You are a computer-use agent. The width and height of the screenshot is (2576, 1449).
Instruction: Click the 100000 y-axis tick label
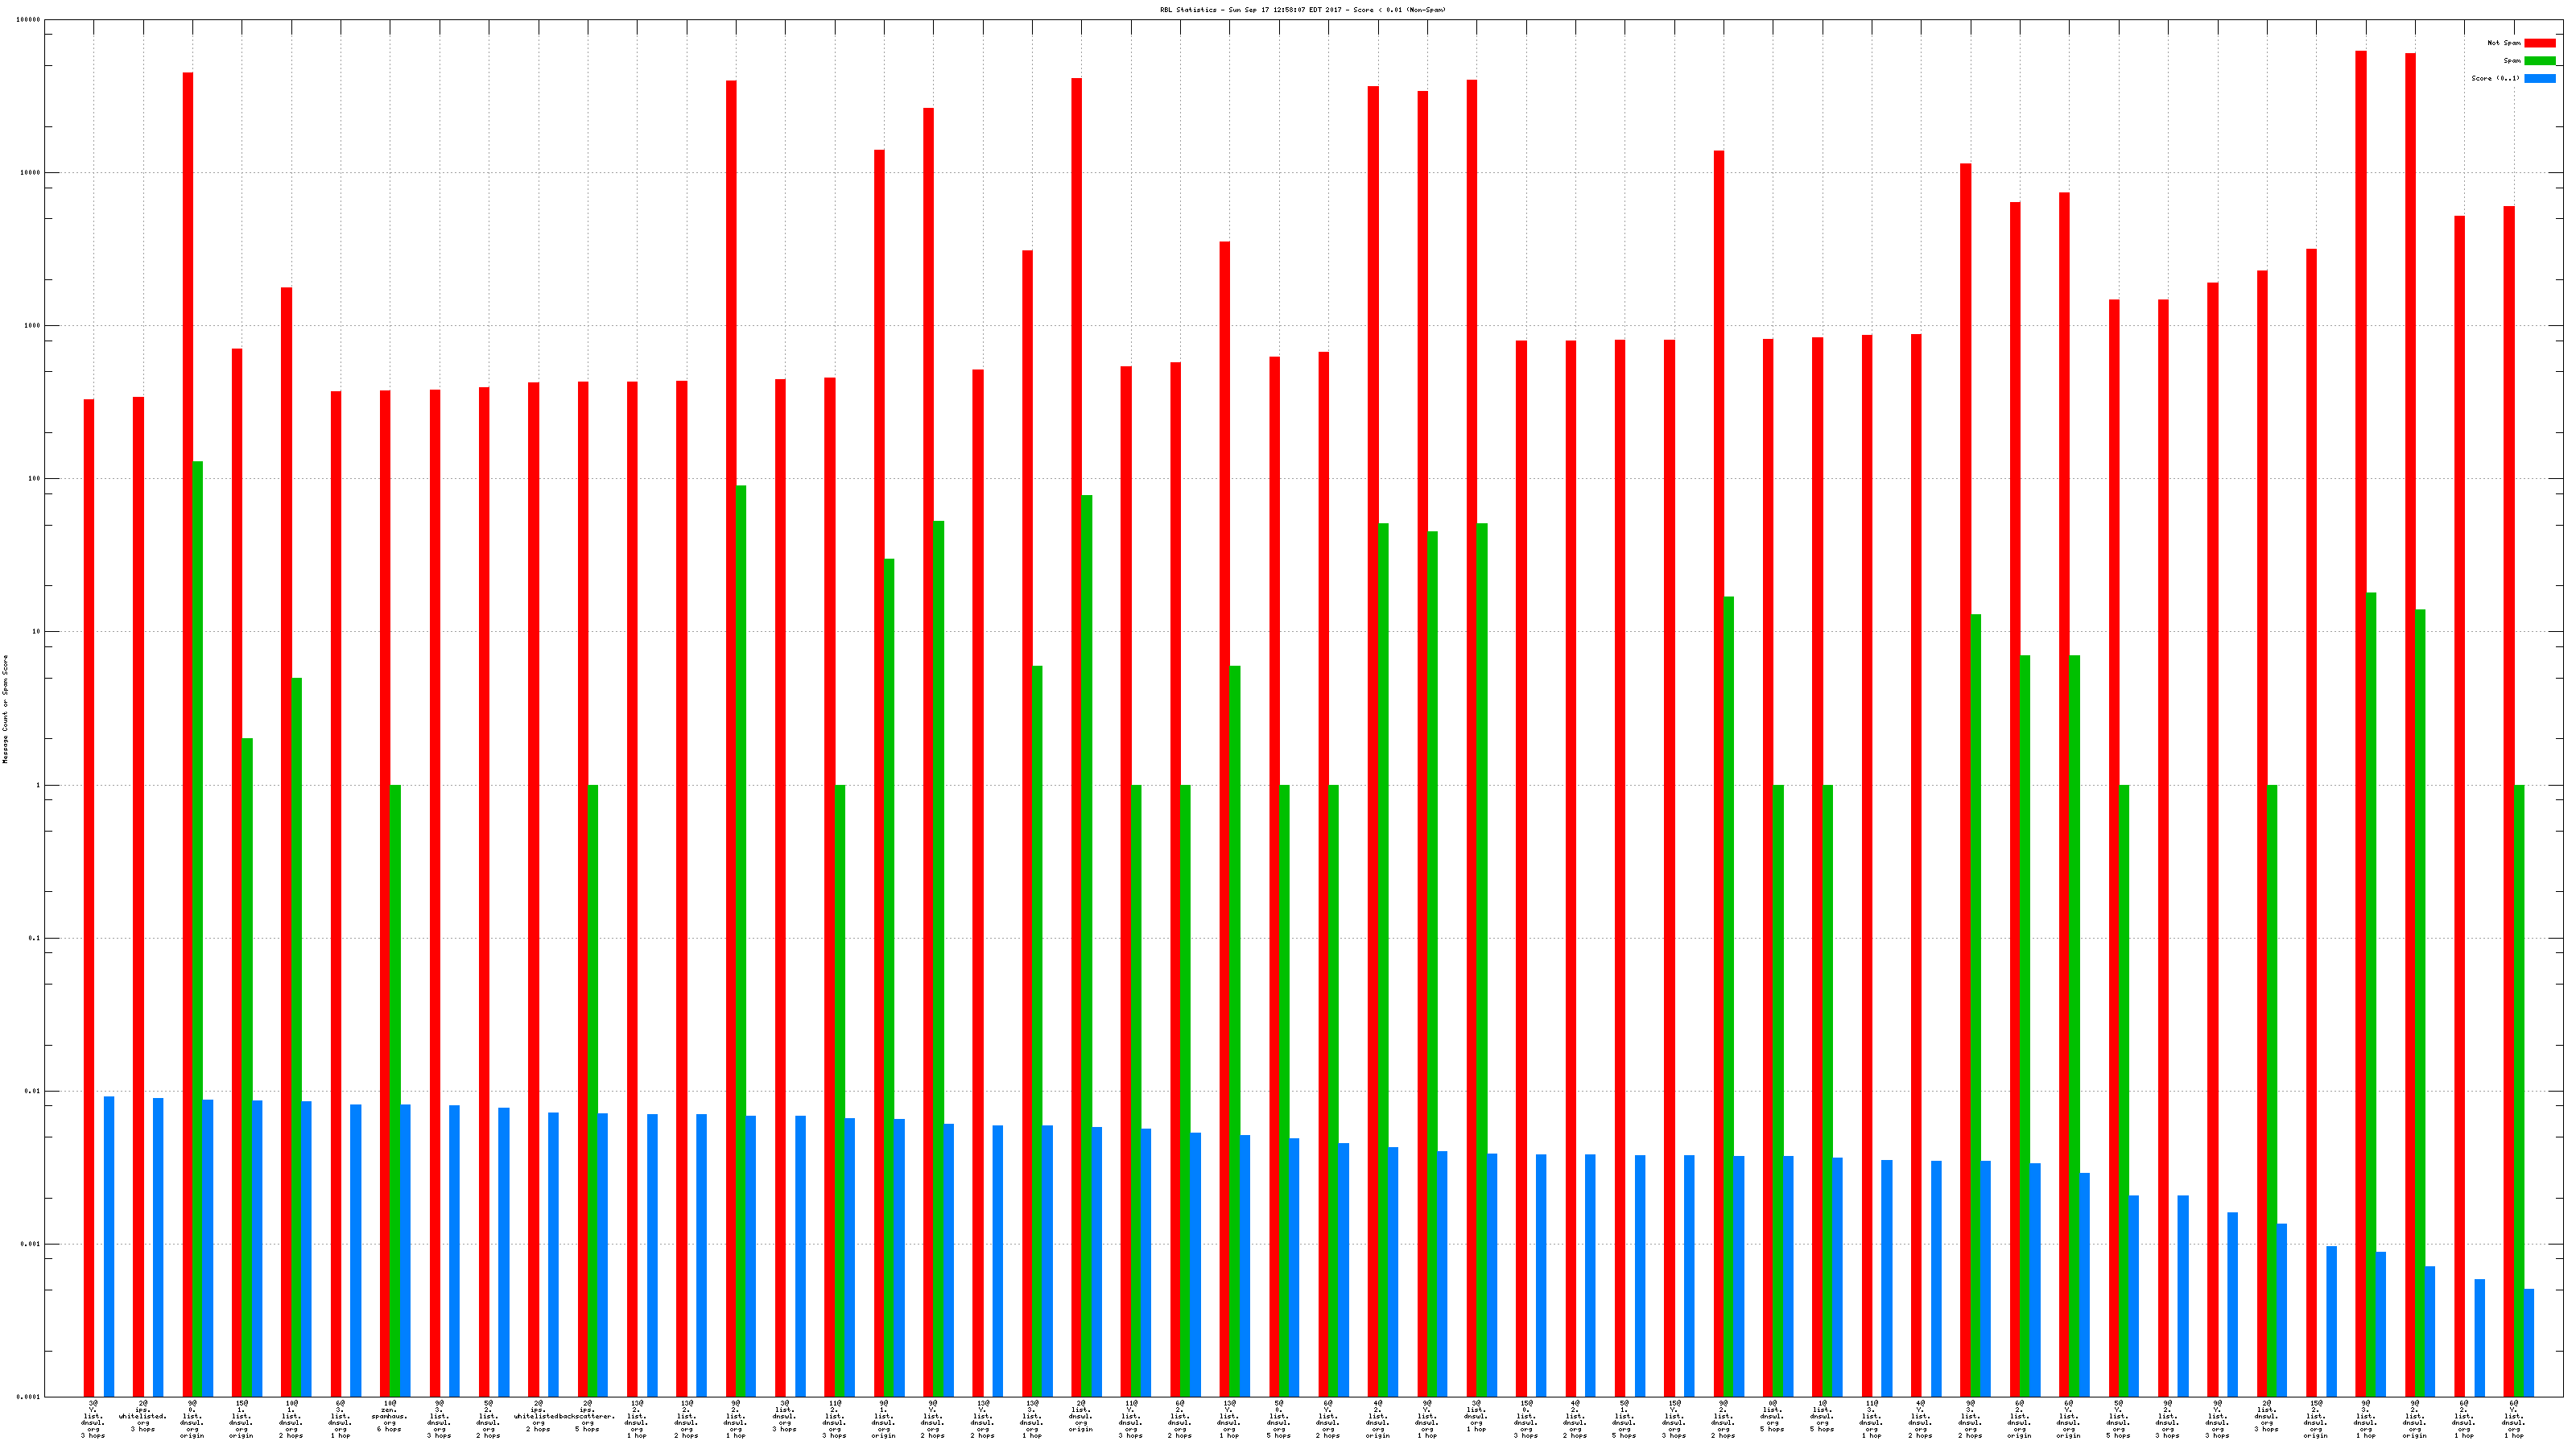click(x=29, y=20)
